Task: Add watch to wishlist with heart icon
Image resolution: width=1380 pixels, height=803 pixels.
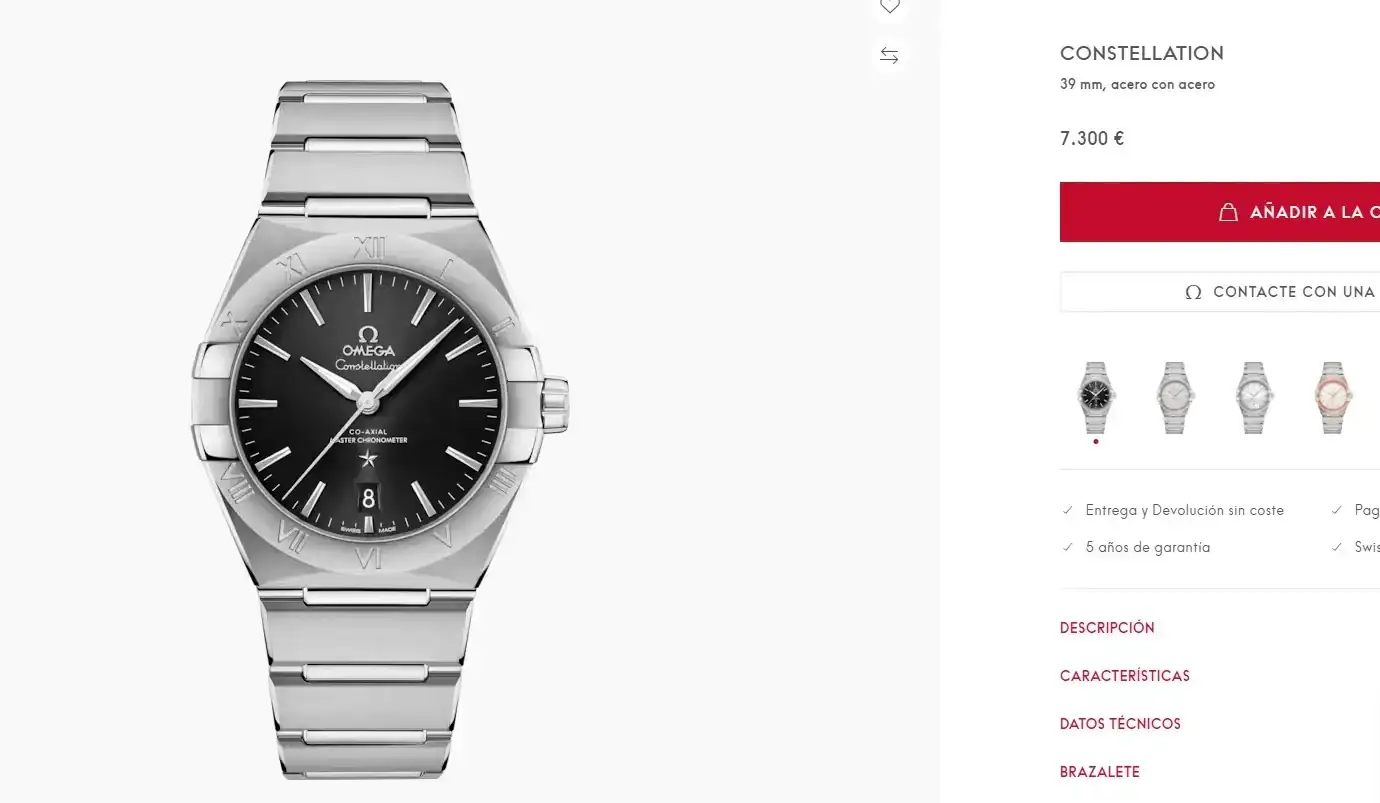Action: pyautogui.click(x=889, y=8)
